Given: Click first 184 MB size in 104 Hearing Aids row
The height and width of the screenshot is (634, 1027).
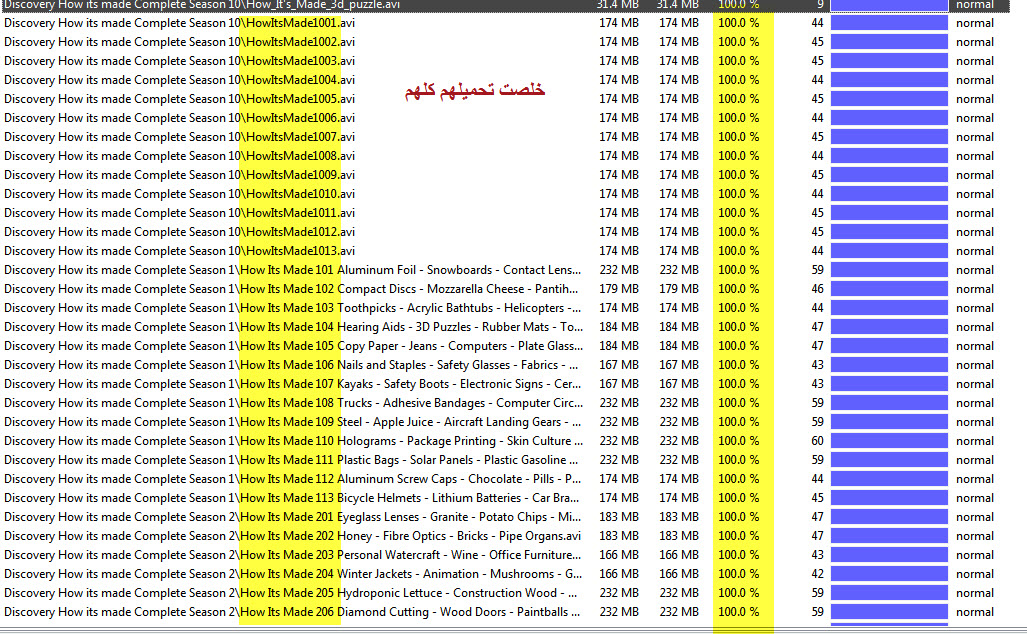Looking at the screenshot, I should point(619,327).
